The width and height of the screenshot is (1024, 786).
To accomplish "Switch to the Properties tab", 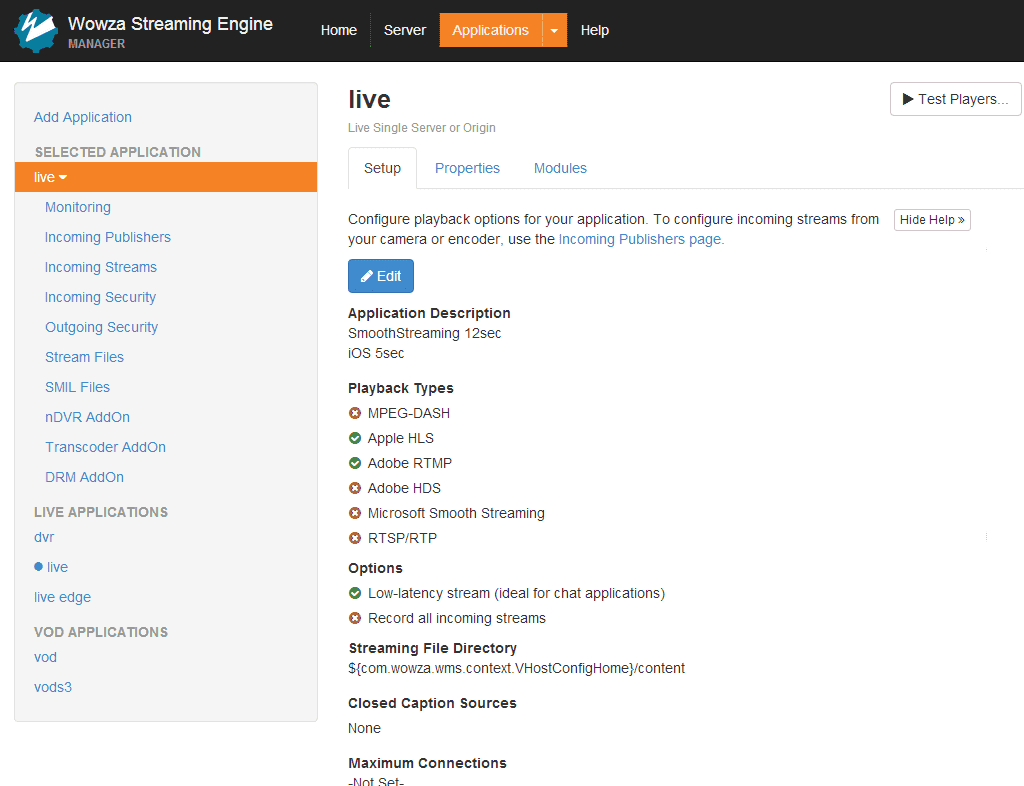I will (x=467, y=168).
